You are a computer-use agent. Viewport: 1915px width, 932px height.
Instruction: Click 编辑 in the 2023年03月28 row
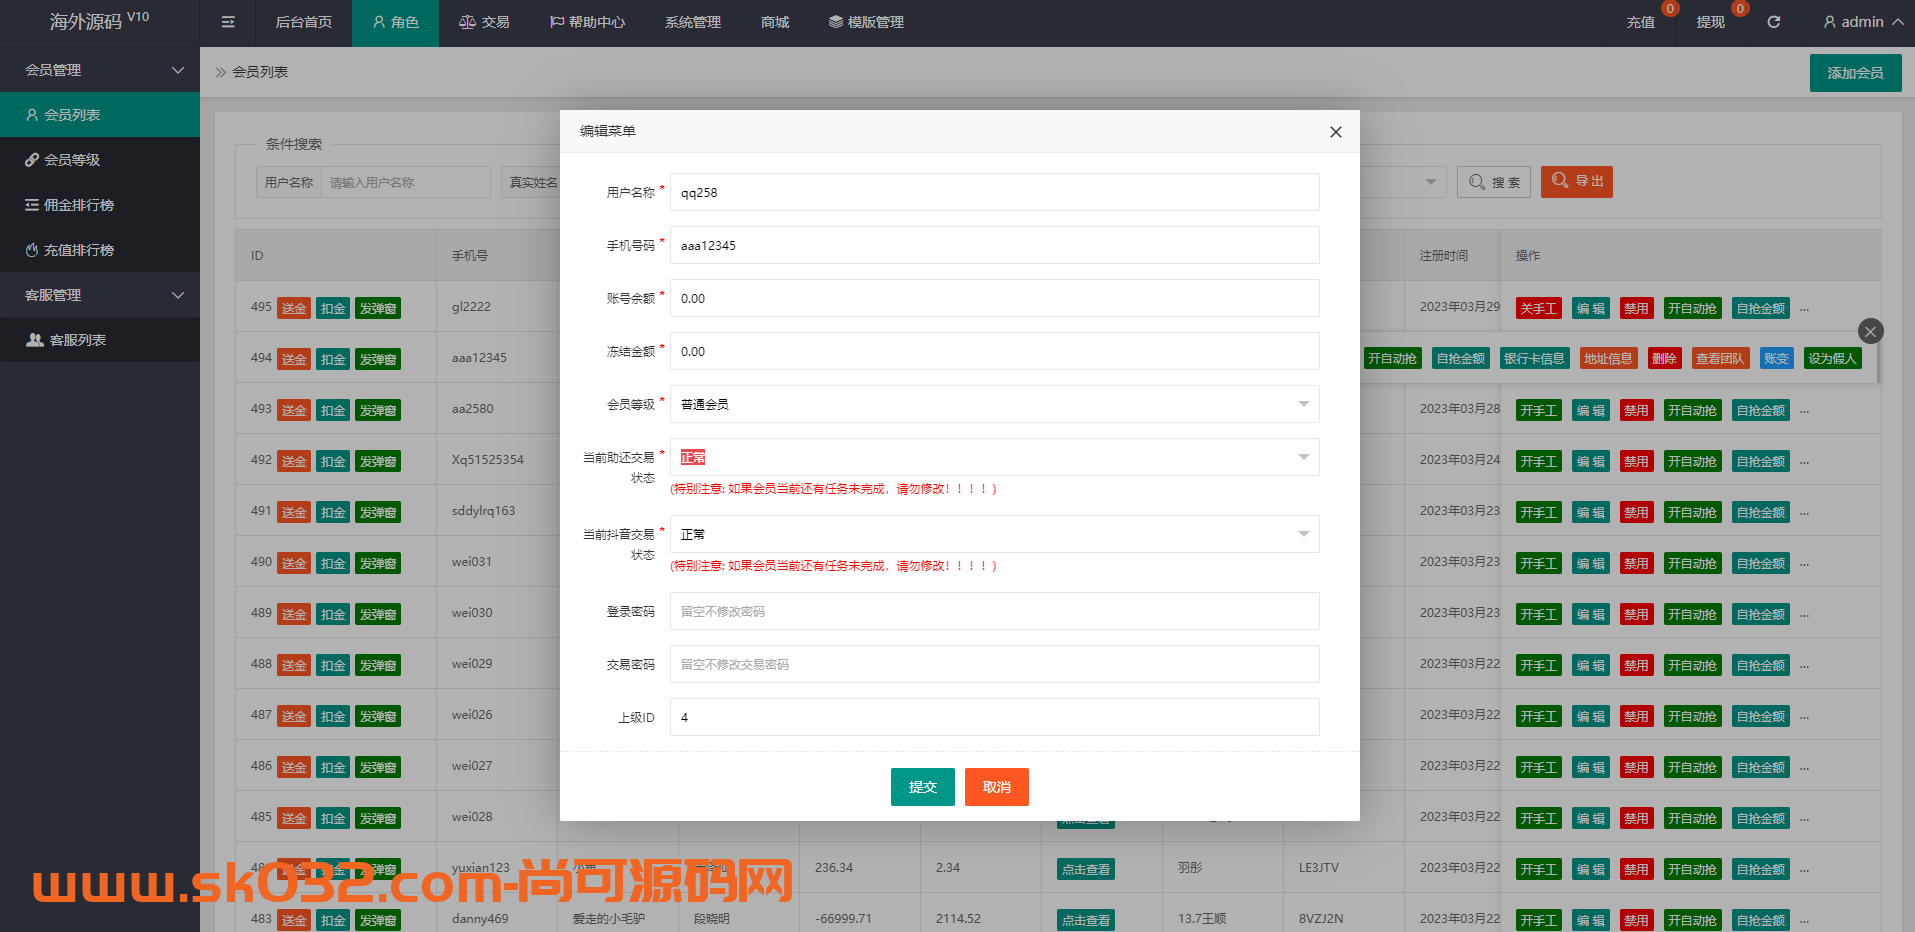click(x=1590, y=410)
